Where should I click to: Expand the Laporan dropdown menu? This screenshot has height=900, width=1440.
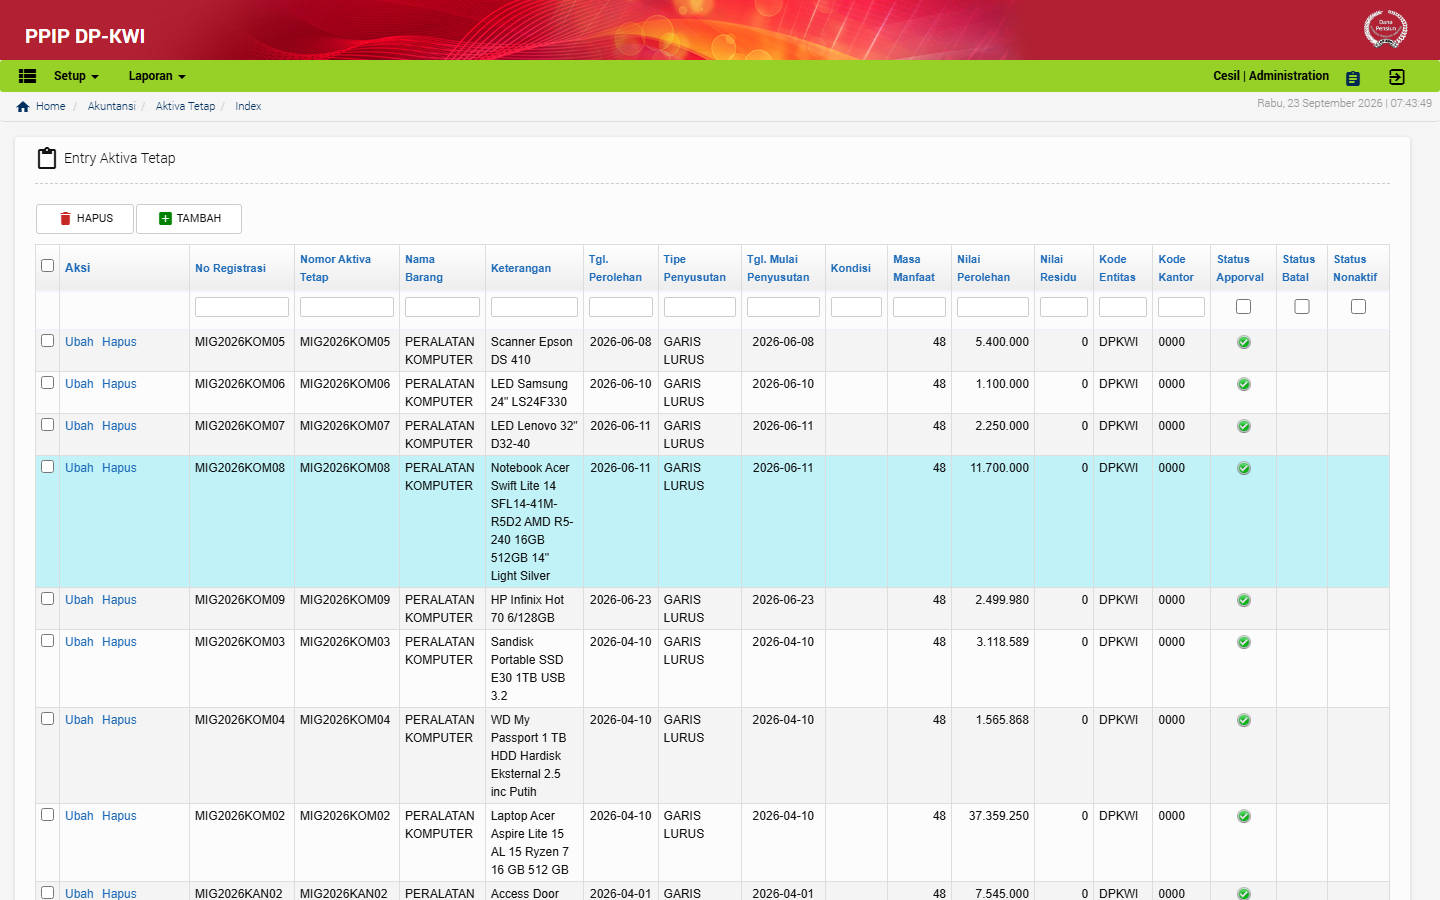157,76
